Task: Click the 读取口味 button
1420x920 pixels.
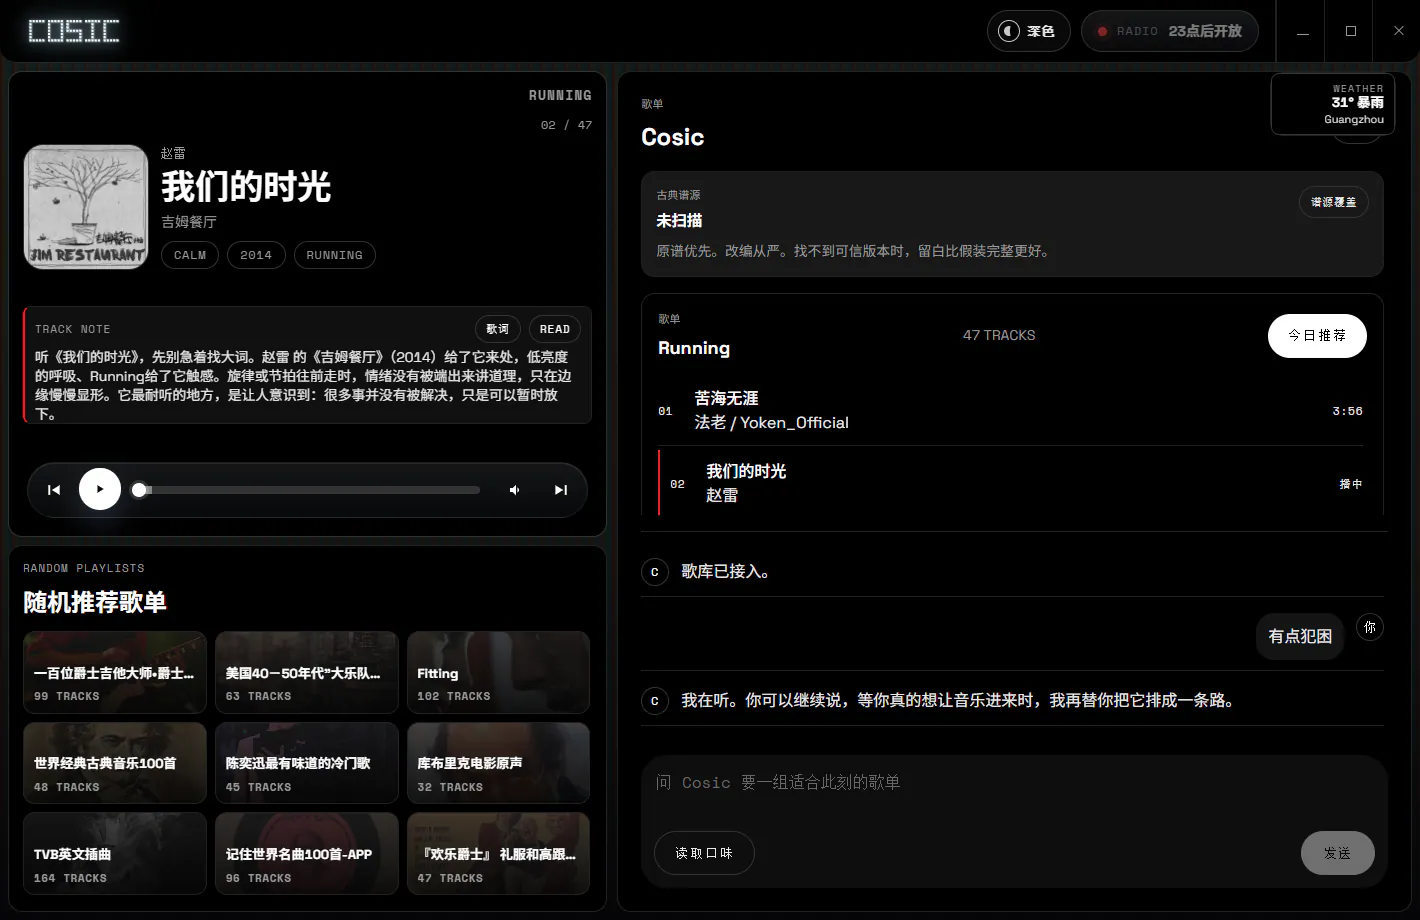Action: coord(704,853)
